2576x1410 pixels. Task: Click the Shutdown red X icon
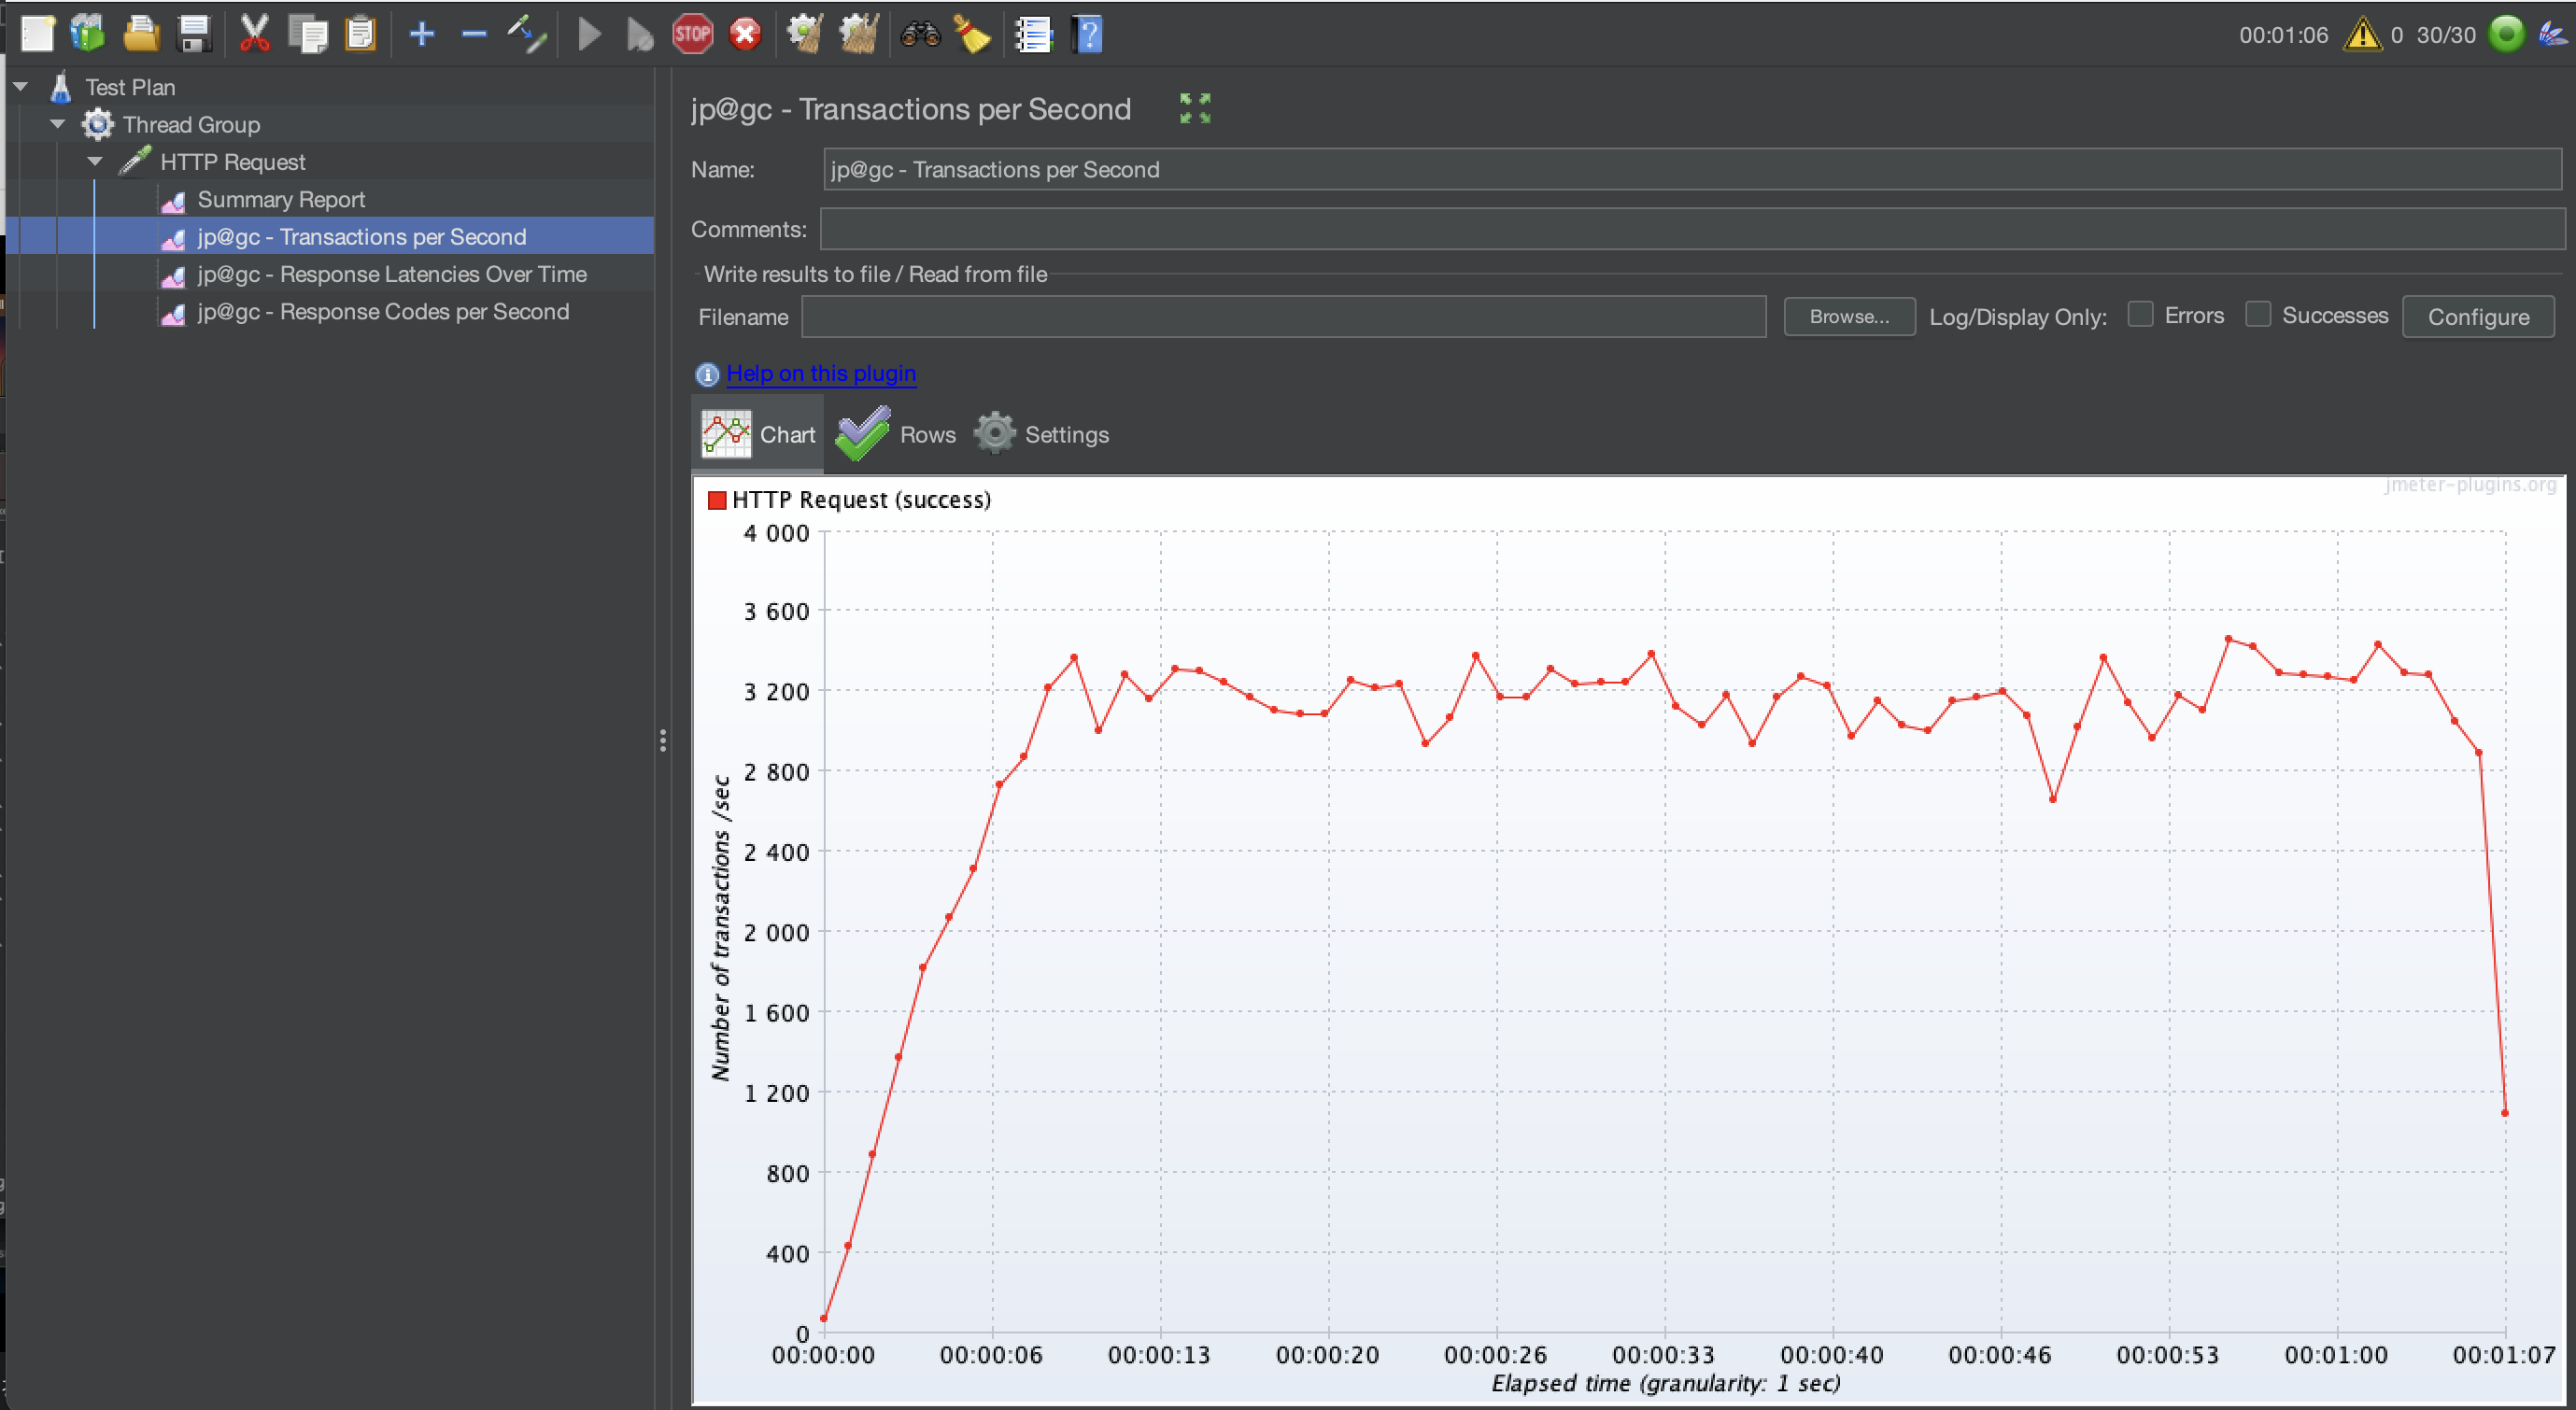pyautogui.click(x=745, y=35)
